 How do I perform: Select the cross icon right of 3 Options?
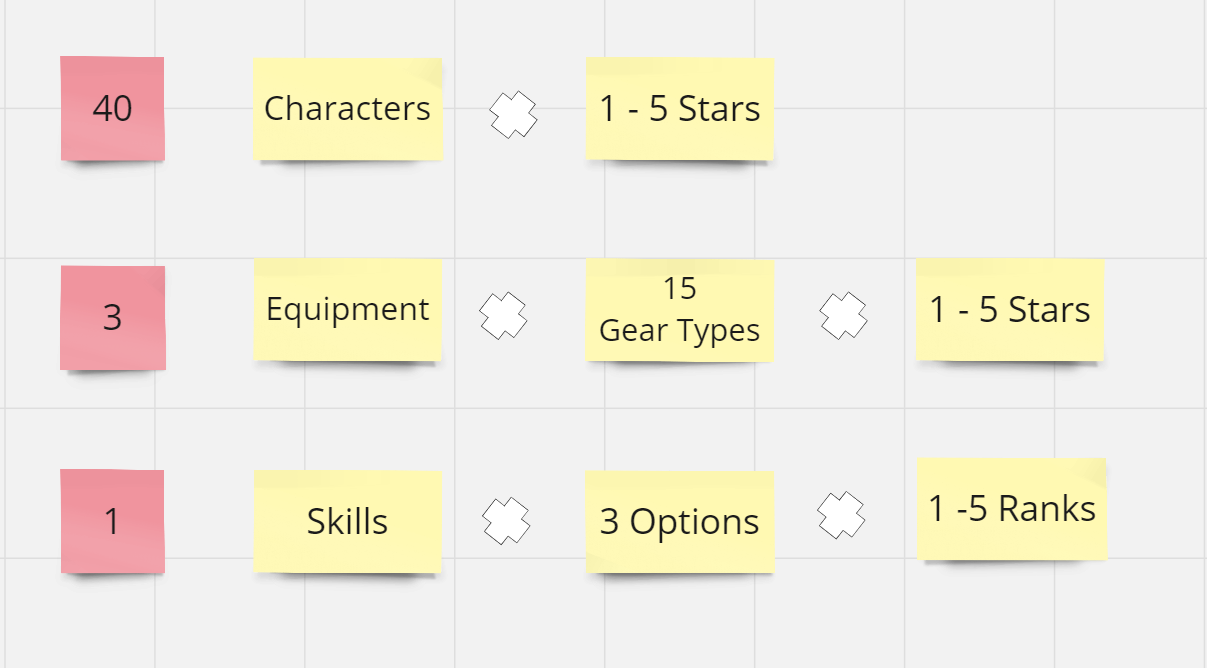point(841,516)
